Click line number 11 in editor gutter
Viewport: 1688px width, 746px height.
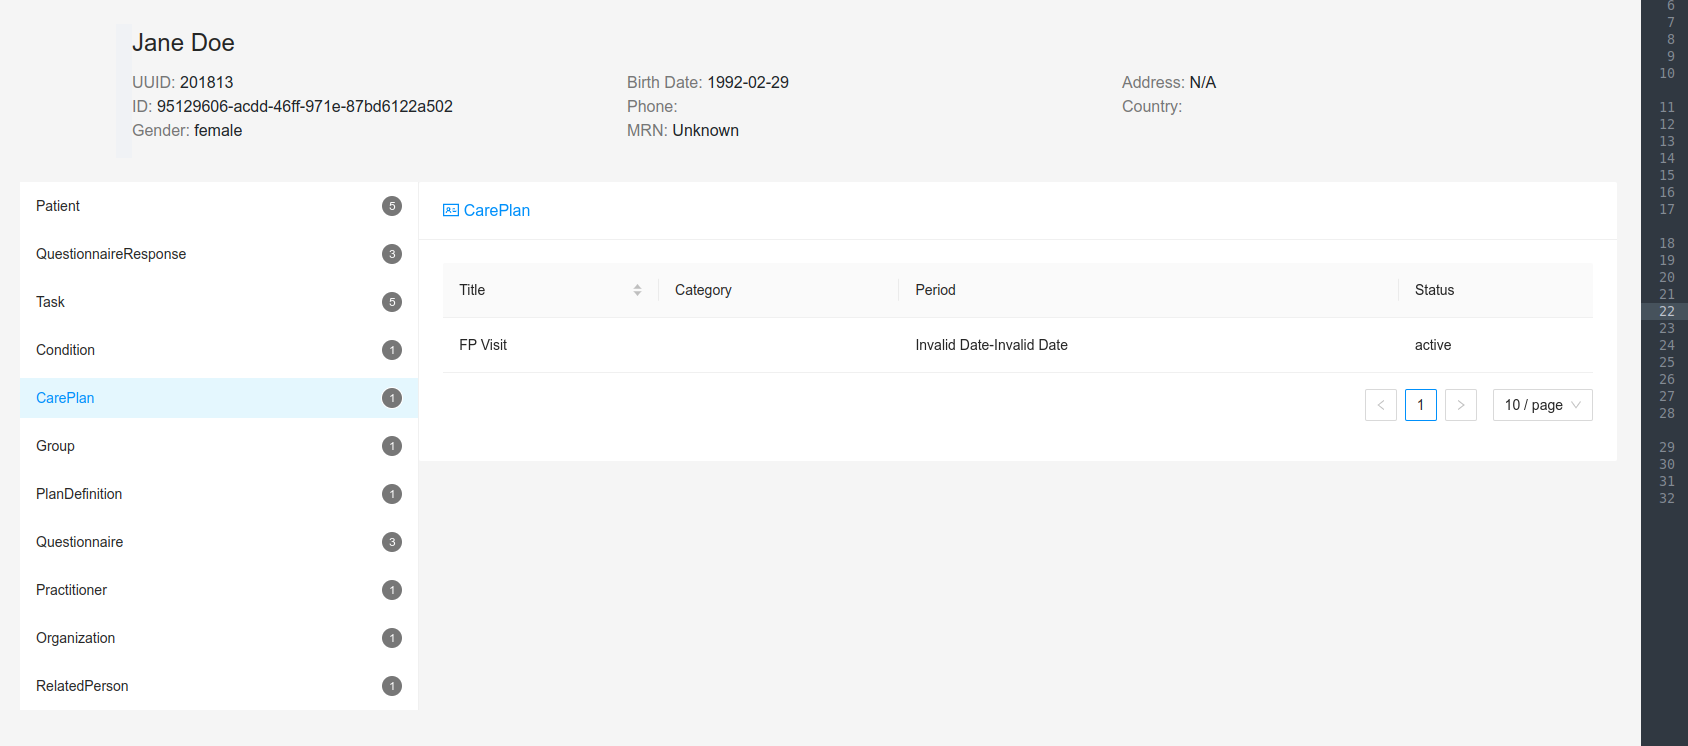(x=1666, y=107)
